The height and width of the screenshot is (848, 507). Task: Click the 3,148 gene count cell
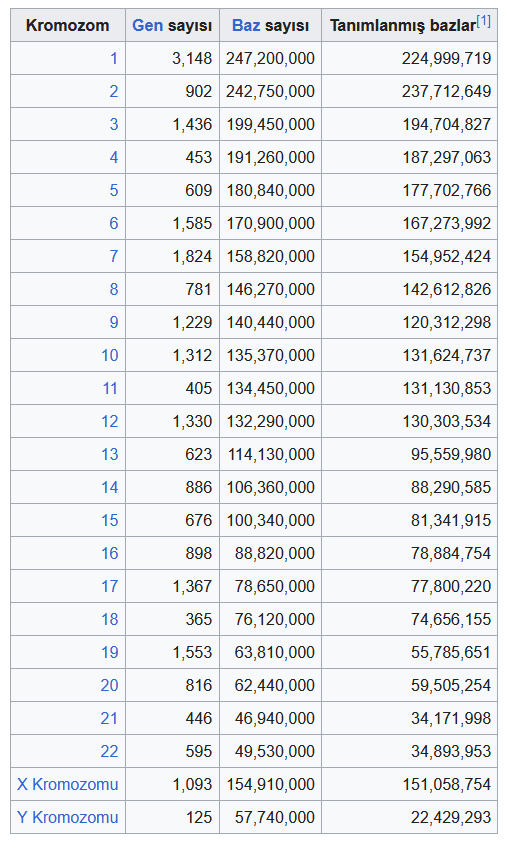(x=173, y=58)
